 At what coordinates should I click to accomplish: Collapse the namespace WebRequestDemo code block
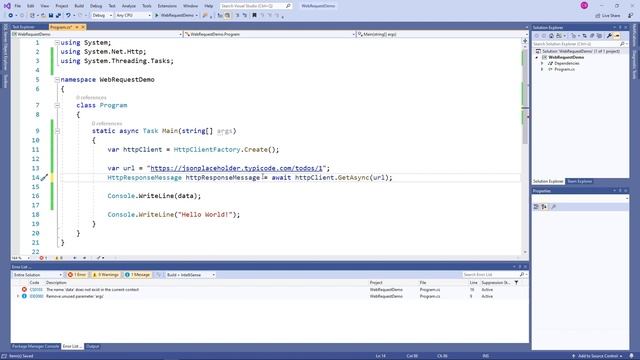tap(57, 80)
